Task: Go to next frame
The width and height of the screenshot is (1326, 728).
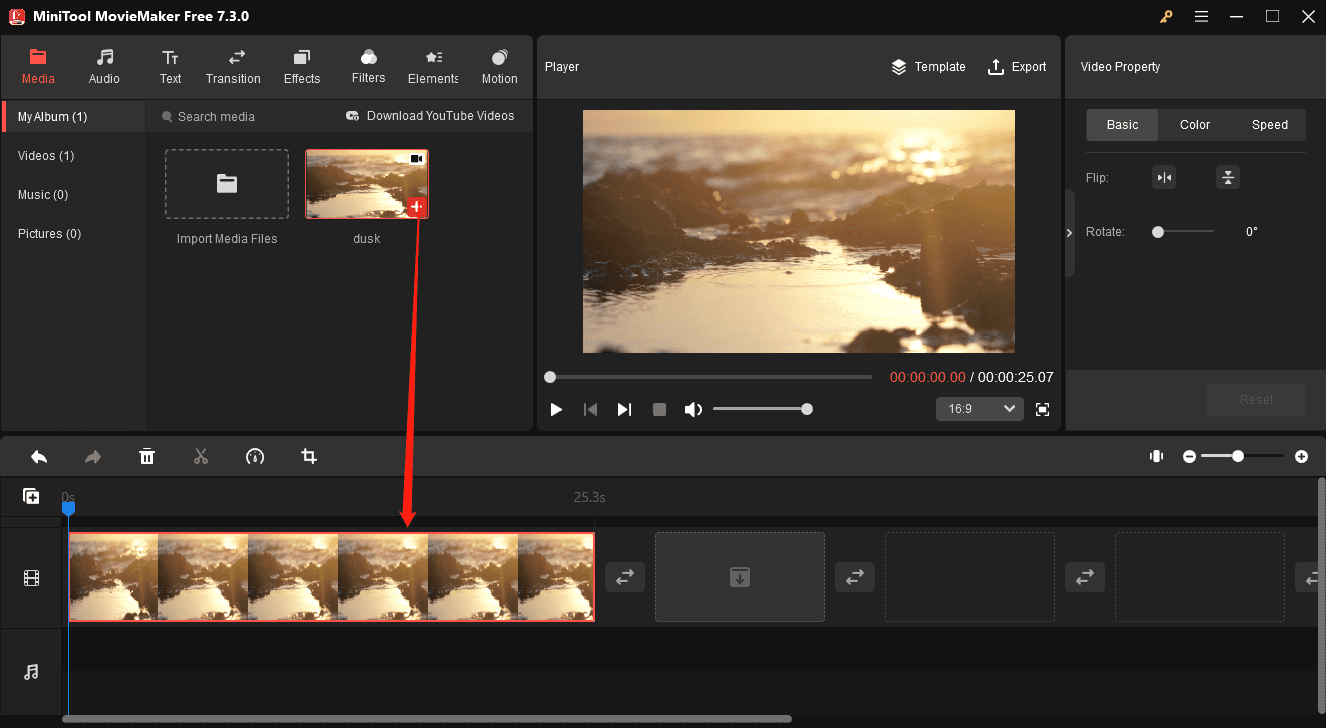Action: click(x=624, y=409)
